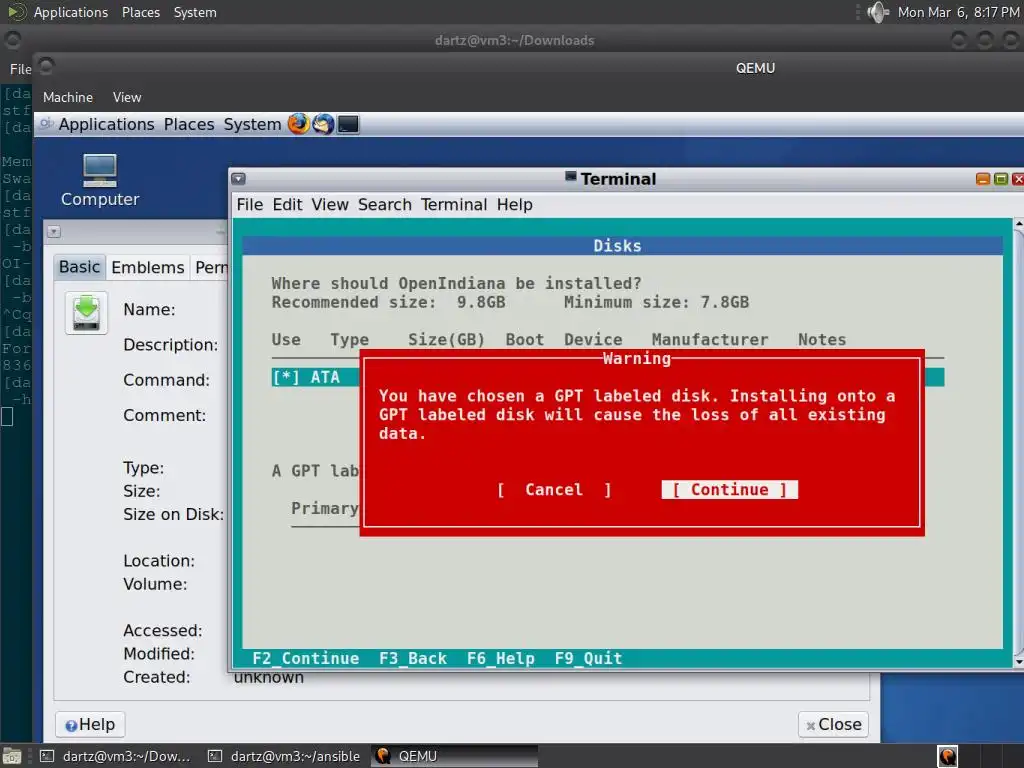
Task: Click the host Applications menu logo icon
Action: point(17,12)
